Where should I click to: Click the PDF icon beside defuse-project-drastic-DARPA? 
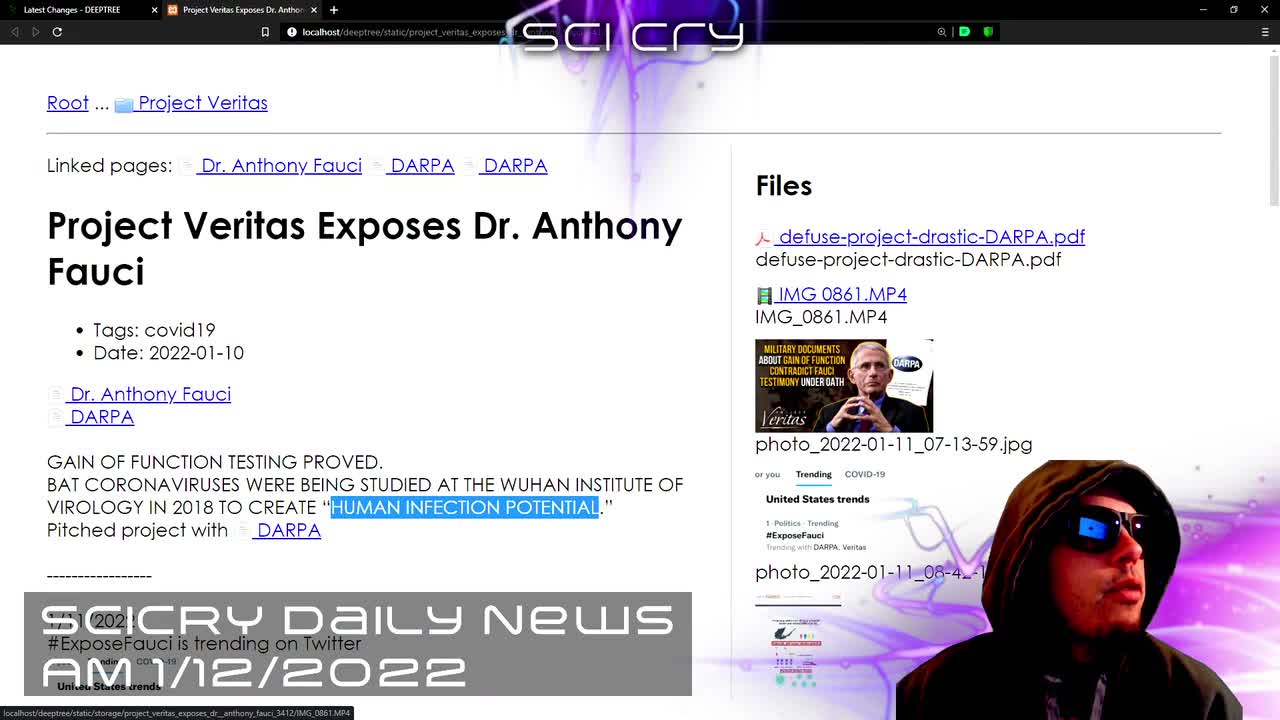tap(763, 238)
